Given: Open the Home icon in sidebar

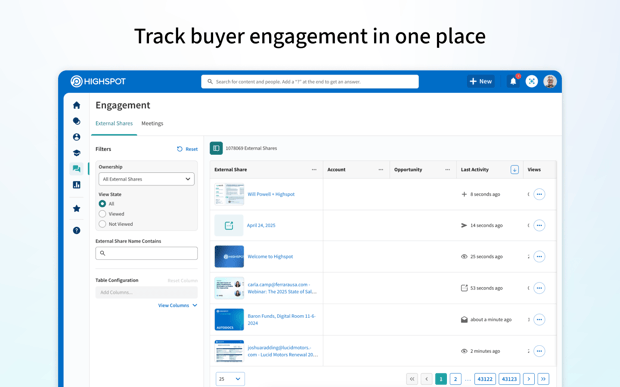Looking at the screenshot, I should tap(77, 105).
